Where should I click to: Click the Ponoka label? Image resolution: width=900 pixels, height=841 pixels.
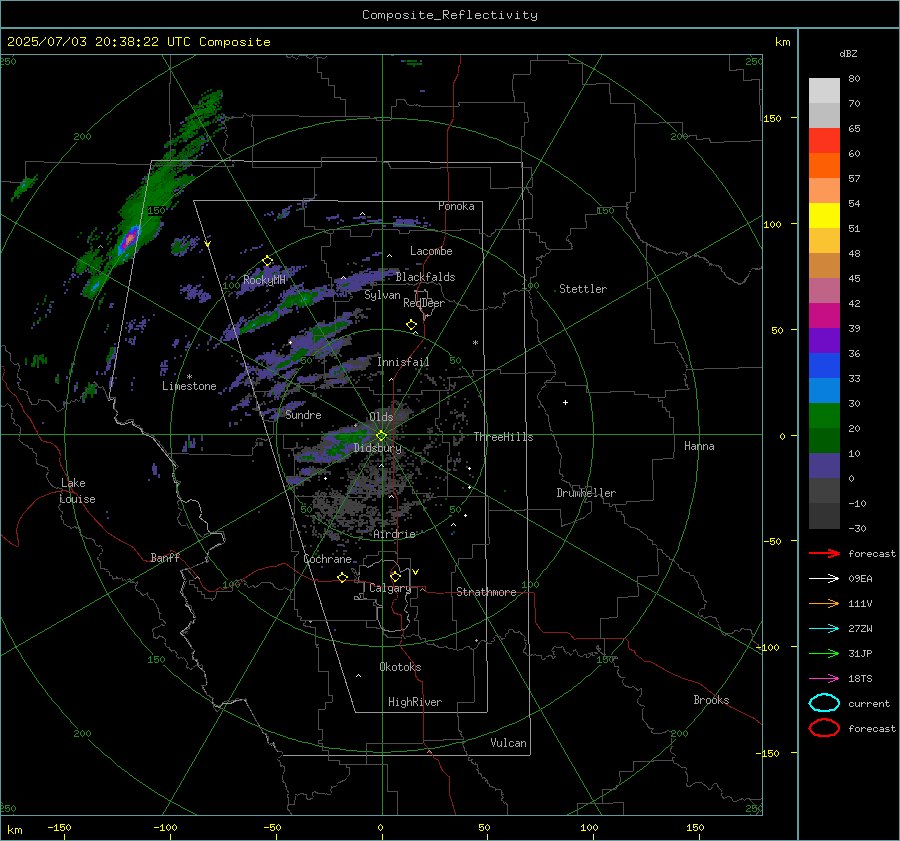coord(456,206)
